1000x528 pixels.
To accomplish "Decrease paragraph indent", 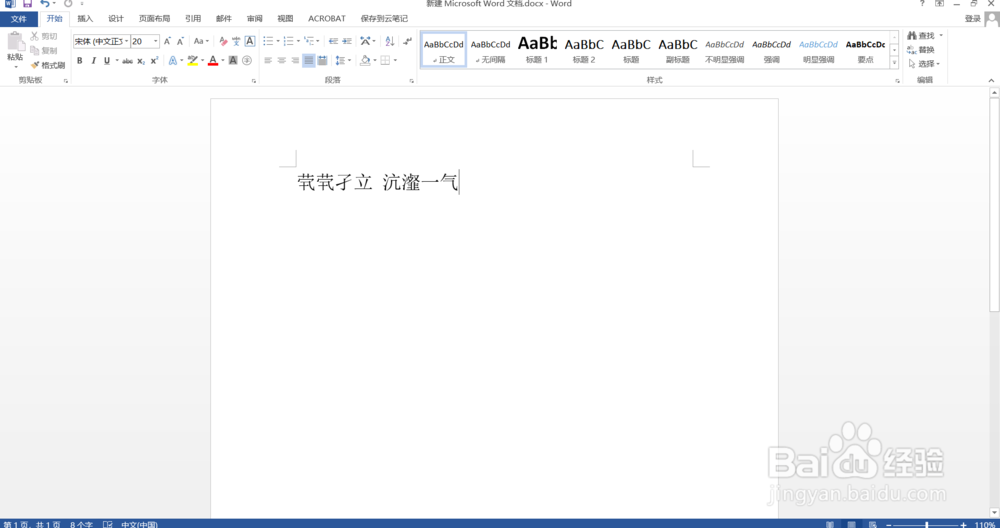I will click(333, 41).
